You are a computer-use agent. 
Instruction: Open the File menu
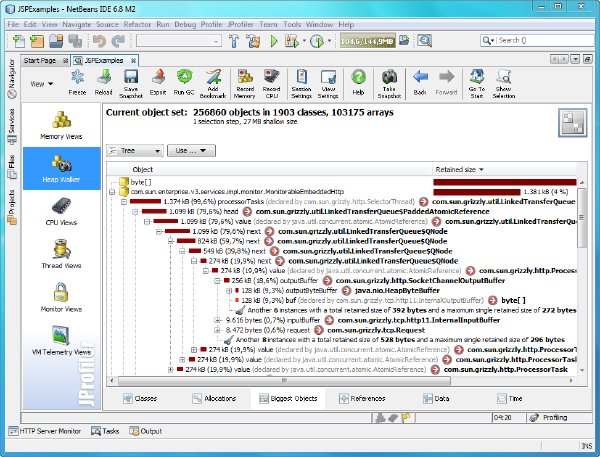pos(13,24)
